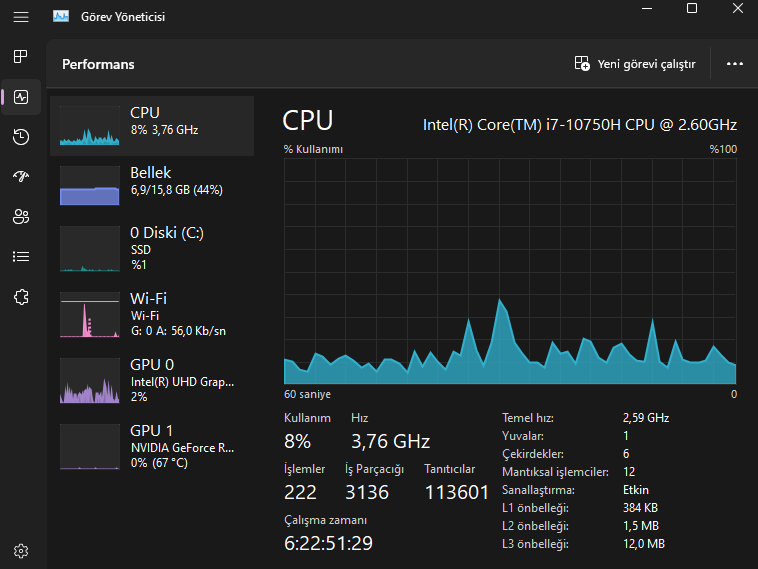This screenshot has height=569, width=758.
Task: Open Task Manager settings gear
Action: [x=21, y=550]
